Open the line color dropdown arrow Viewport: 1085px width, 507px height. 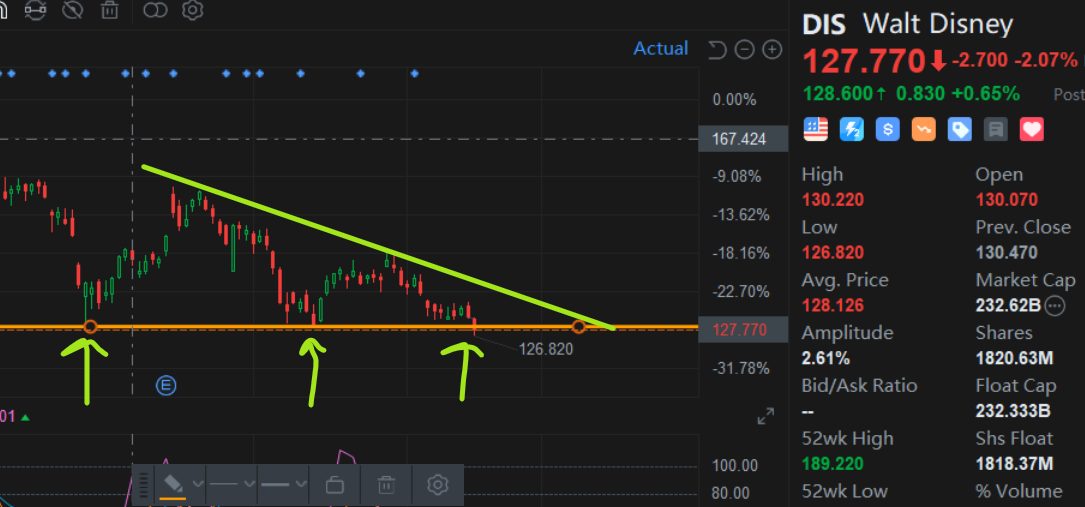[197, 484]
